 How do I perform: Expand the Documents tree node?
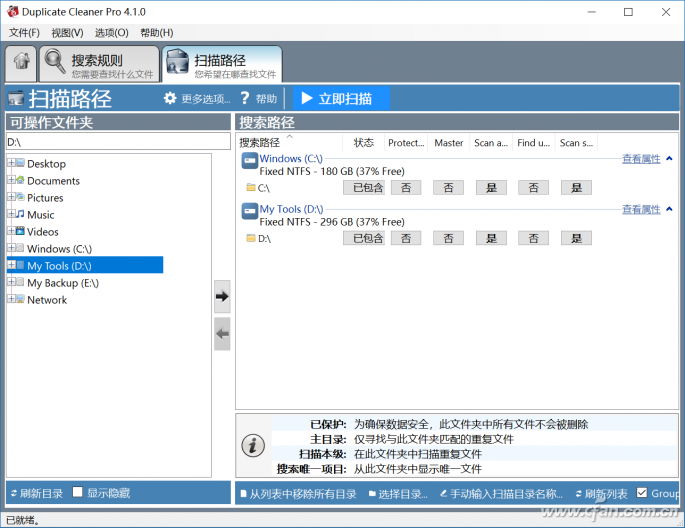(x=11, y=180)
